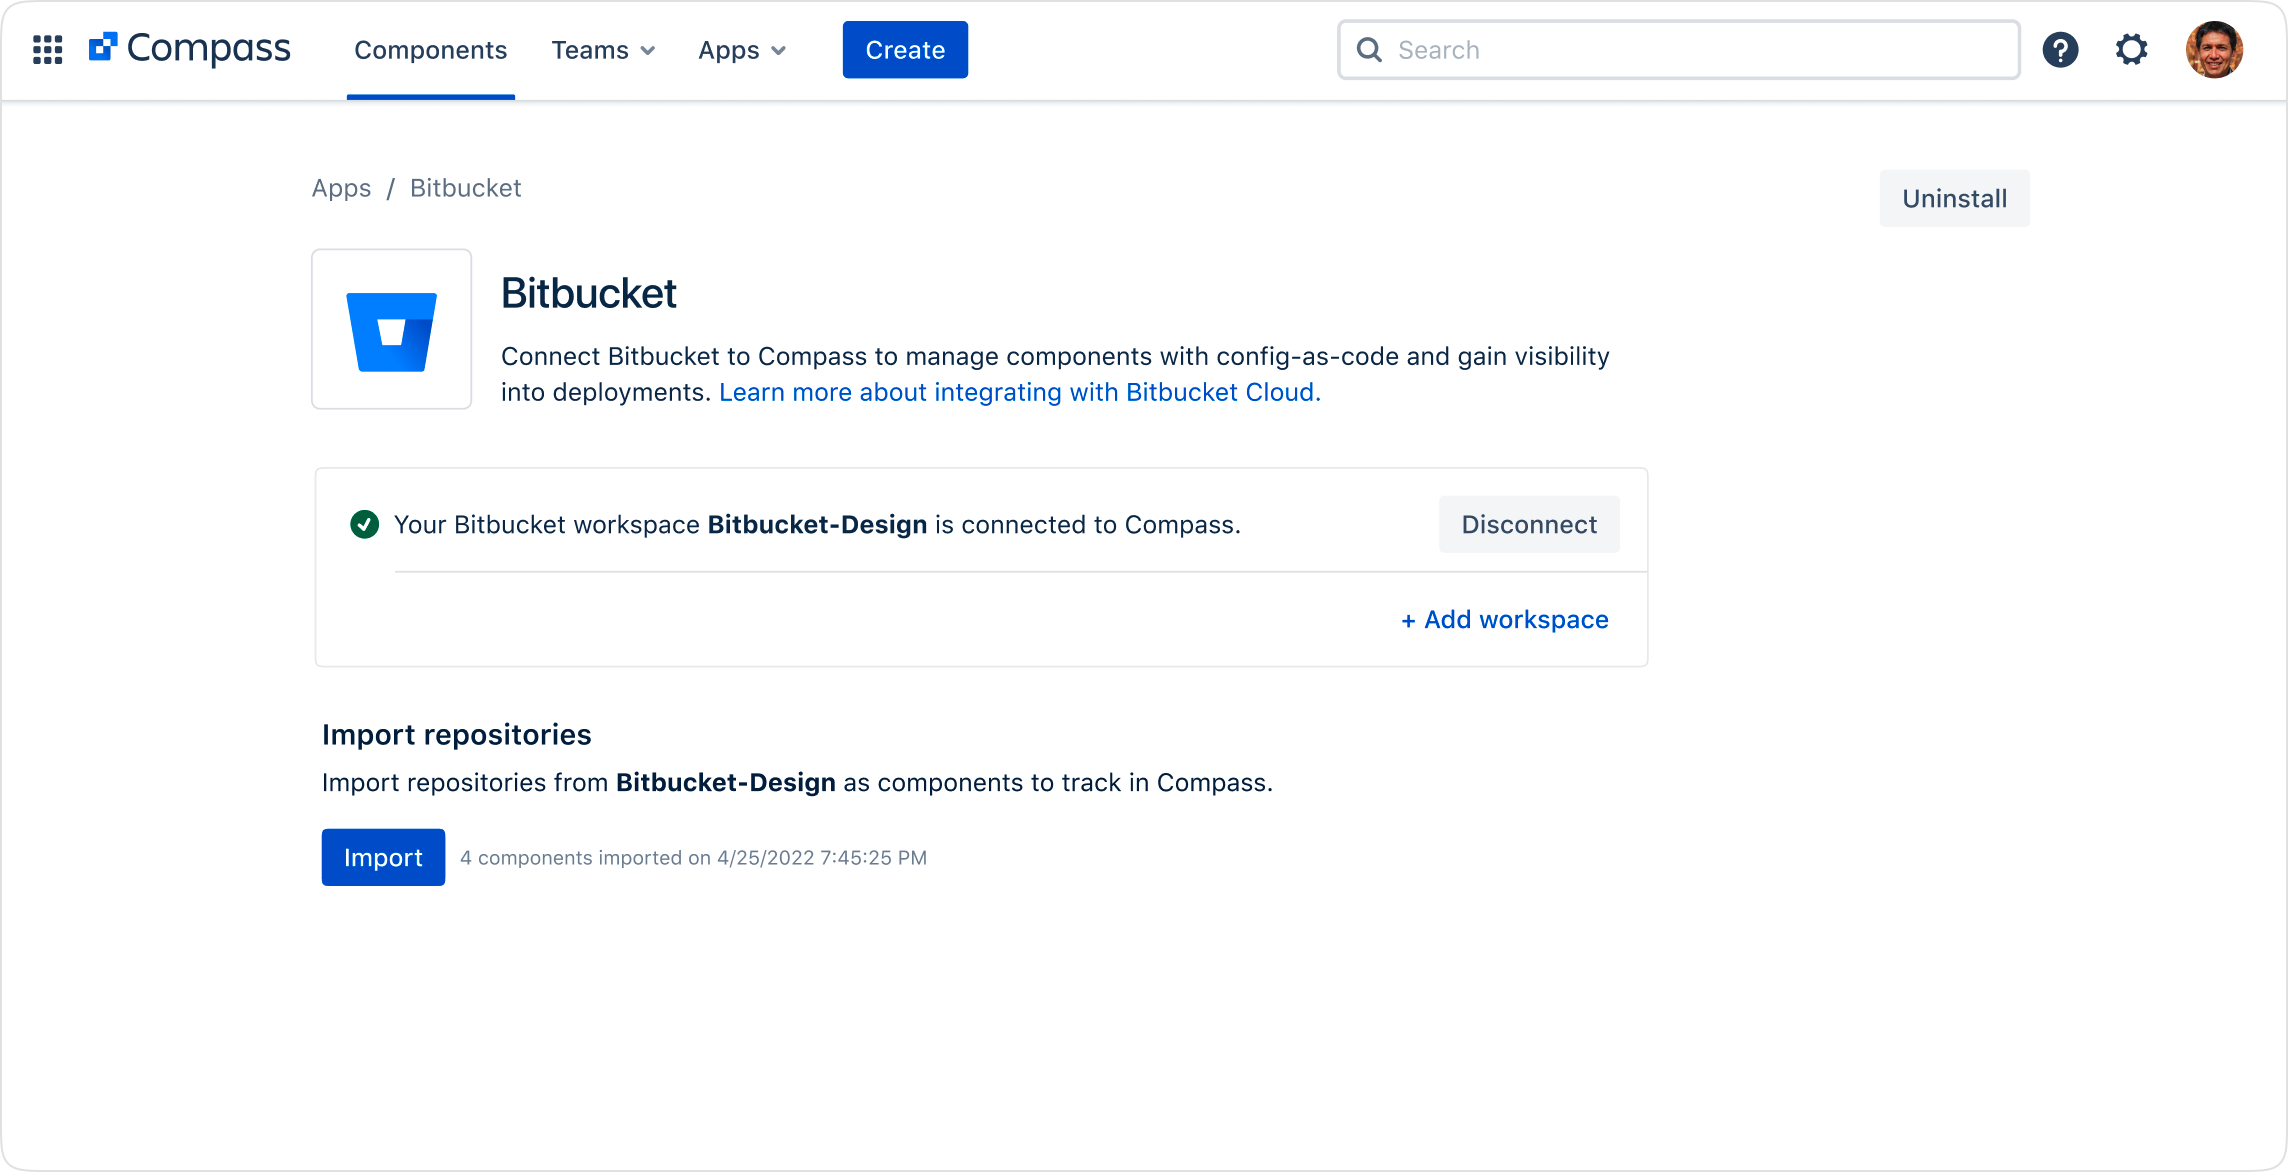Click the Bitbucket breadcrumb entry
This screenshot has width=2288, height=1172.
click(x=464, y=187)
